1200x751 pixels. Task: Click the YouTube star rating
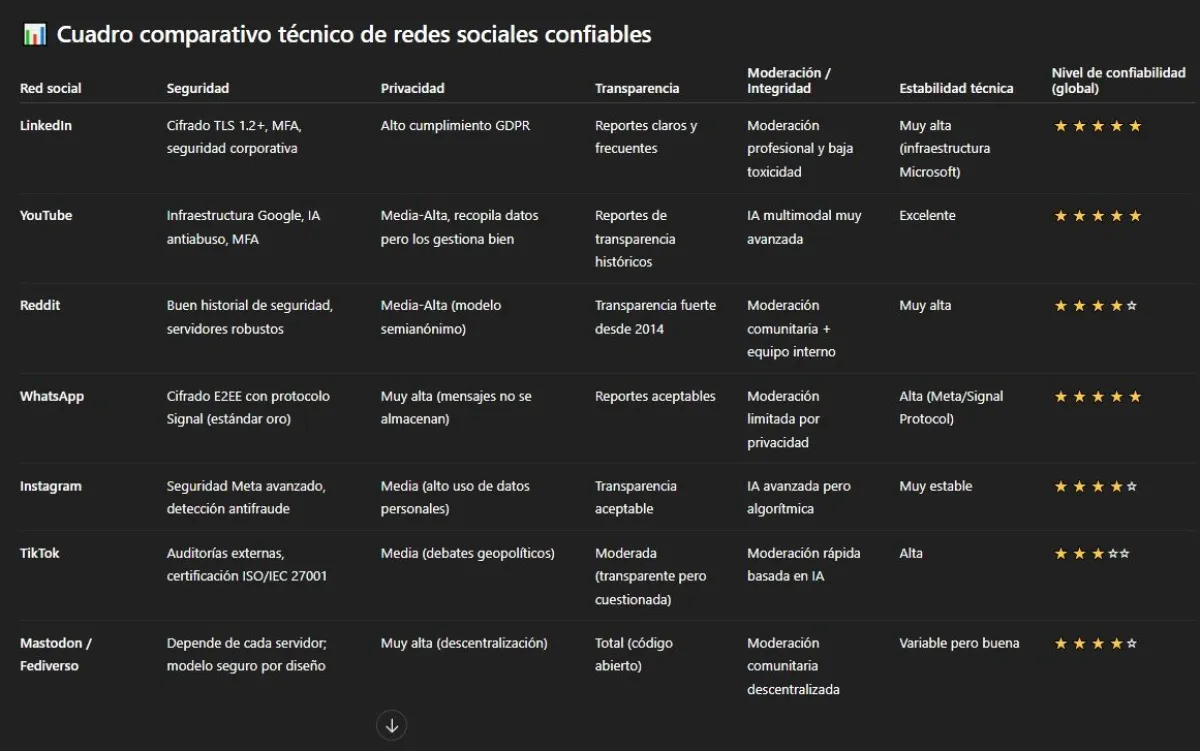pos(1097,216)
